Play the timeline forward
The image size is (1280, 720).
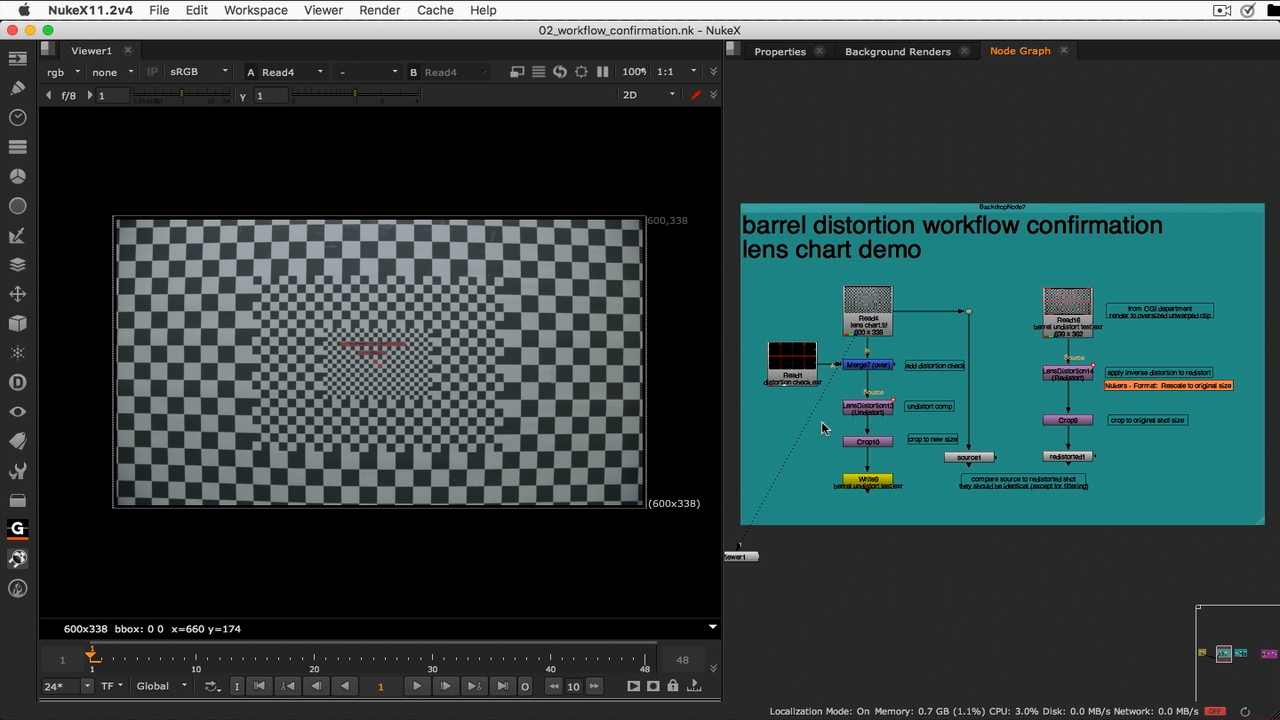(x=417, y=686)
